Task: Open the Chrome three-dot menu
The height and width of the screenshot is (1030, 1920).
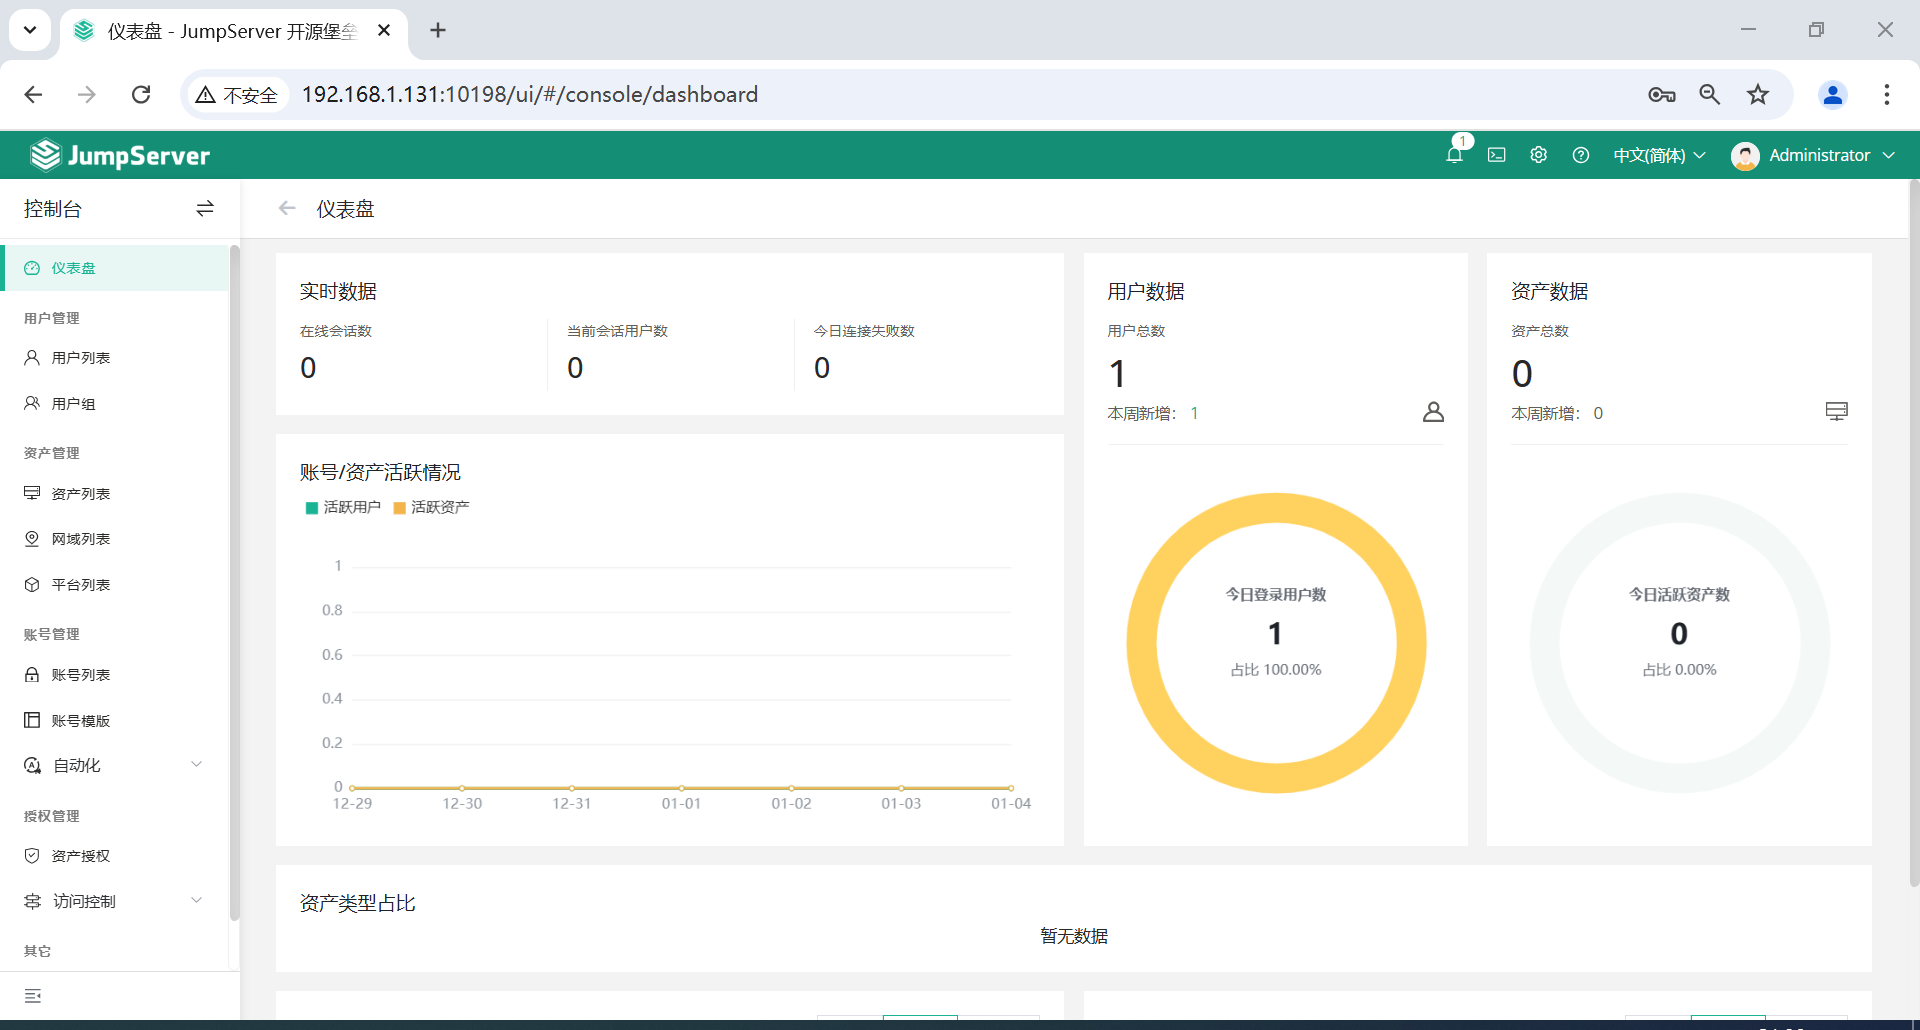Action: 1887,94
